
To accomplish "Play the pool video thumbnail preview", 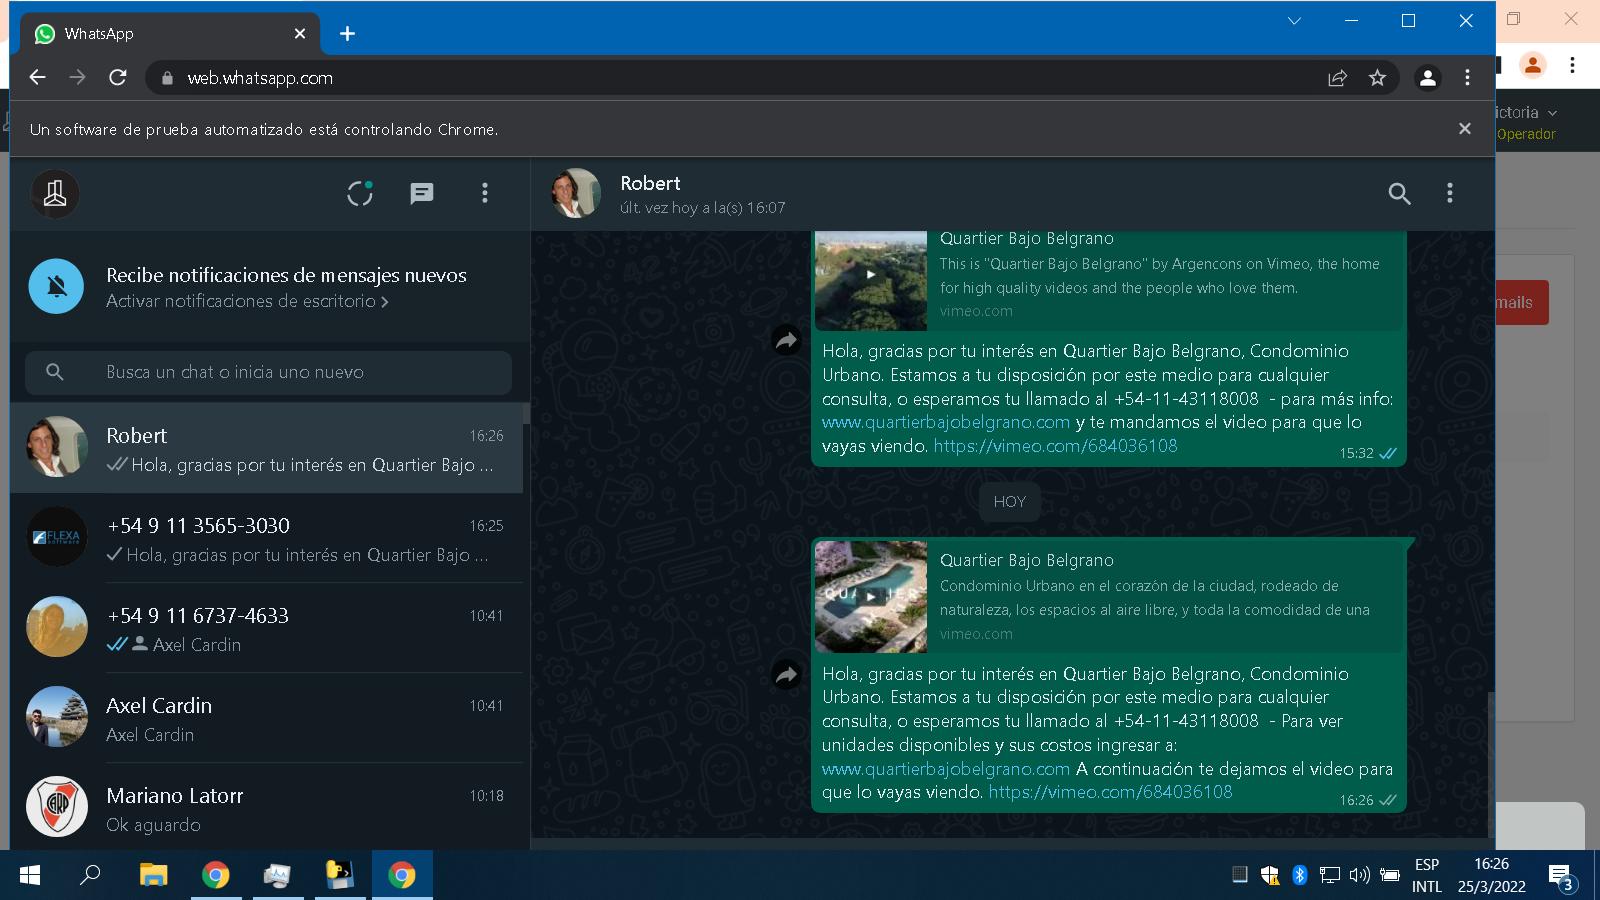I will point(871,597).
